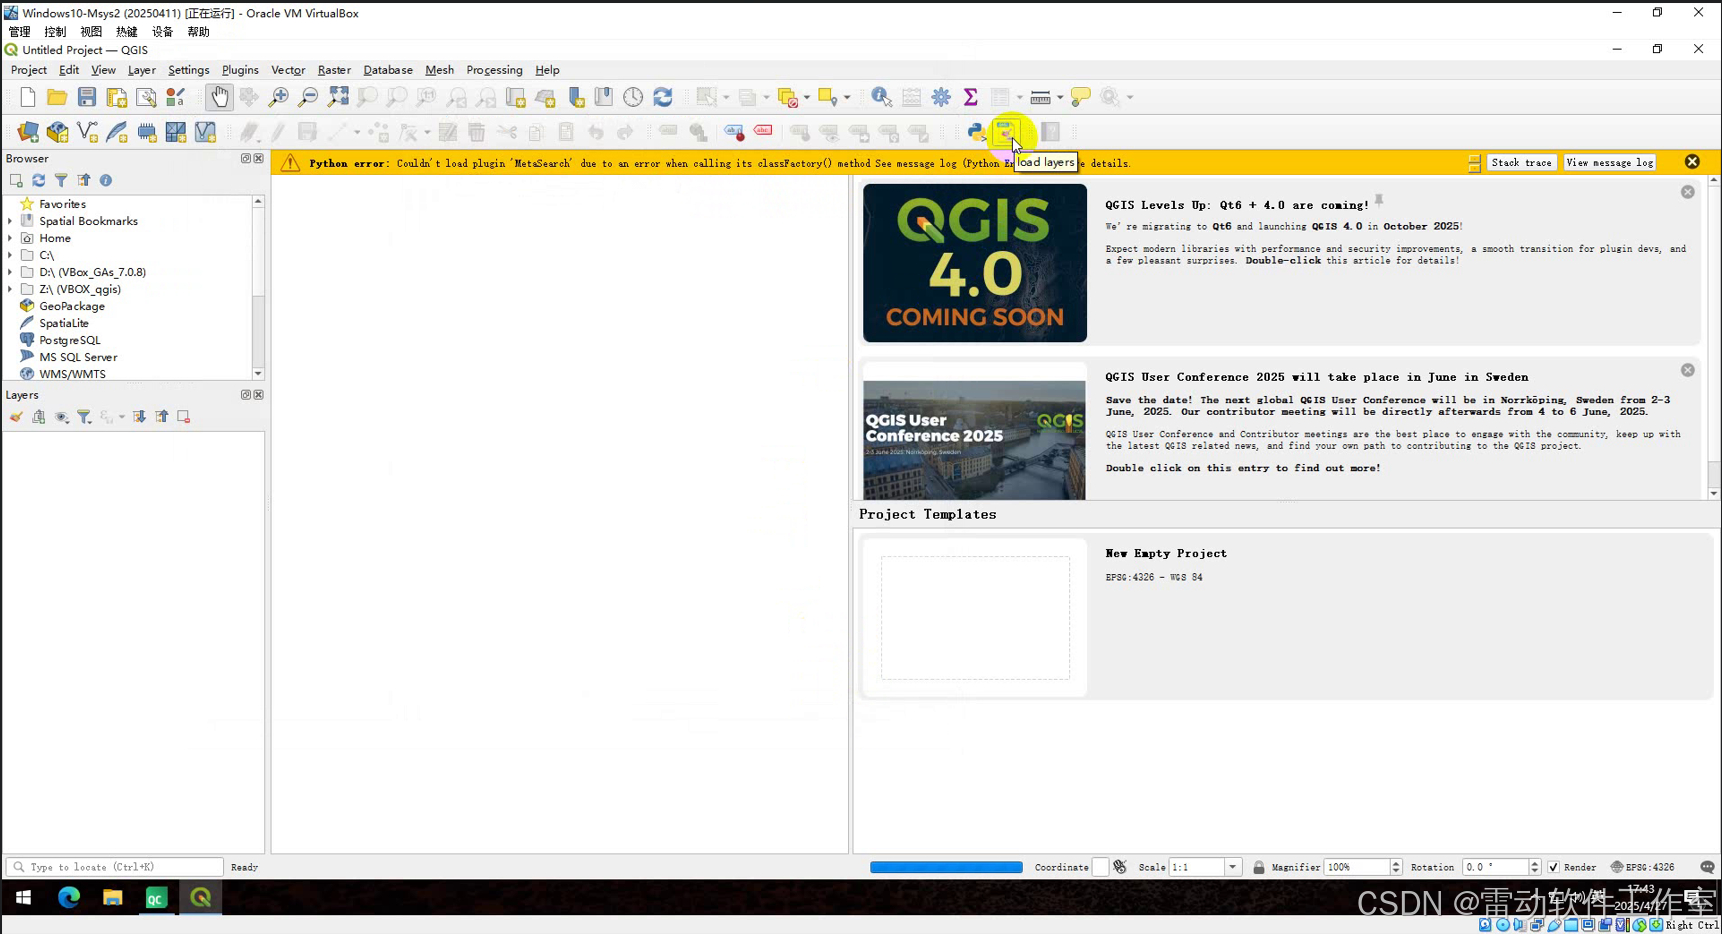Dismiss the Python error message bar
The width and height of the screenshot is (1722, 934).
(1692, 162)
